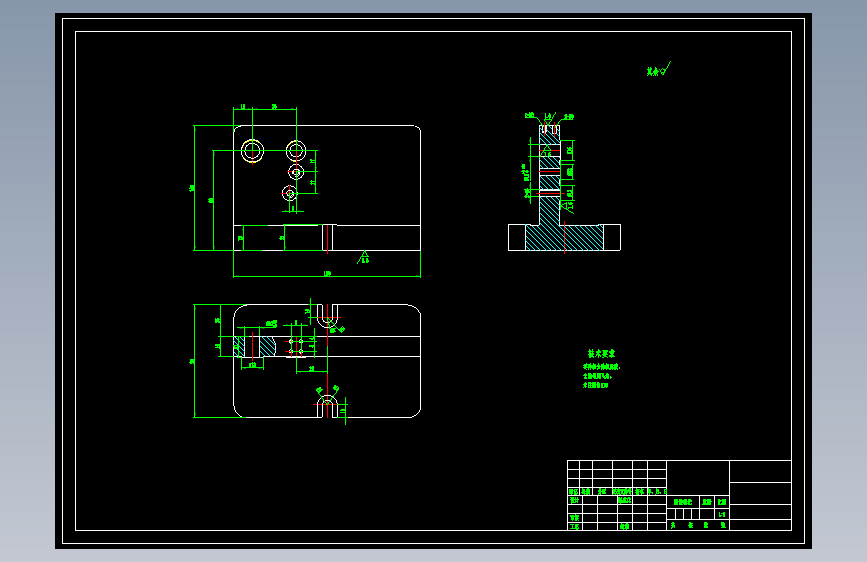Click the 1:1 scale value cell

click(722, 514)
